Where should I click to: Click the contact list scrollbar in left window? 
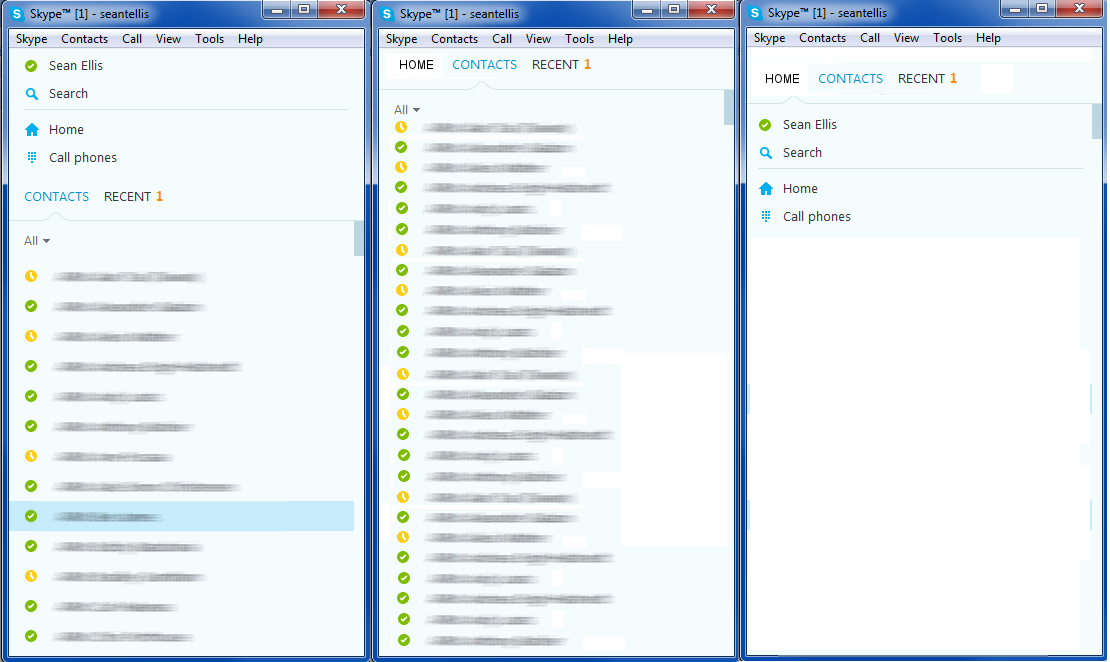(359, 238)
